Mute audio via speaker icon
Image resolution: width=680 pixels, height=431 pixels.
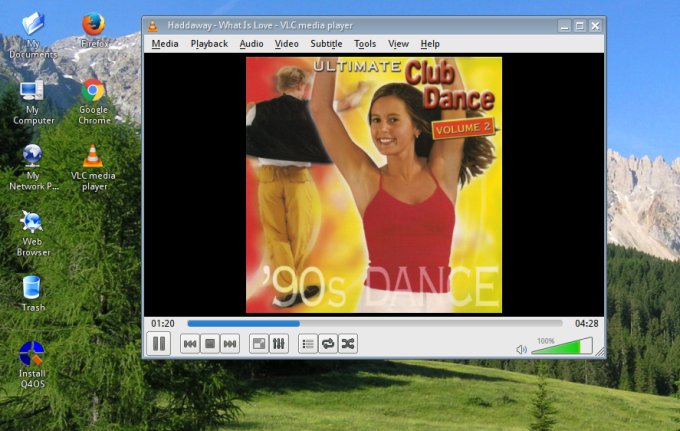(521, 349)
